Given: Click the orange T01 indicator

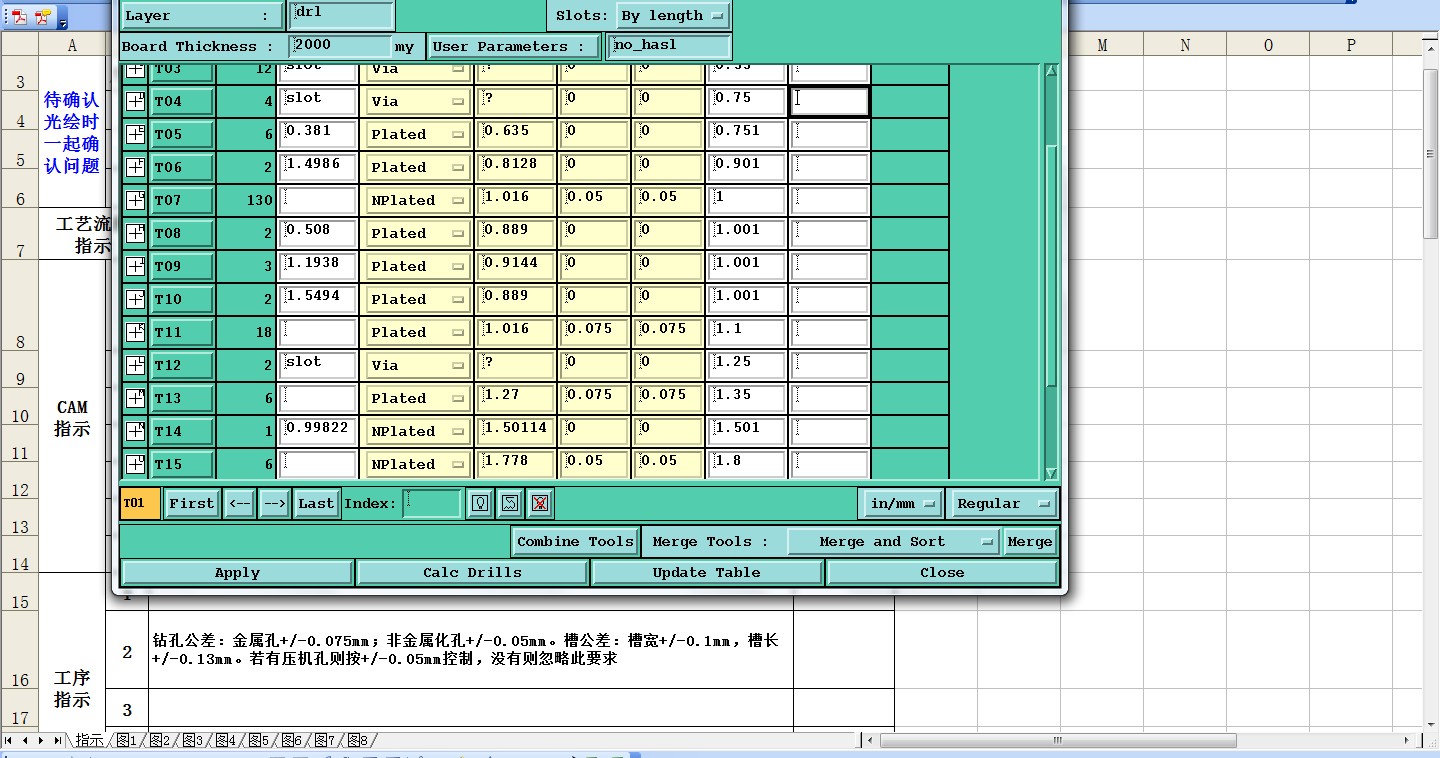Looking at the screenshot, I should [x=140, y=503].
